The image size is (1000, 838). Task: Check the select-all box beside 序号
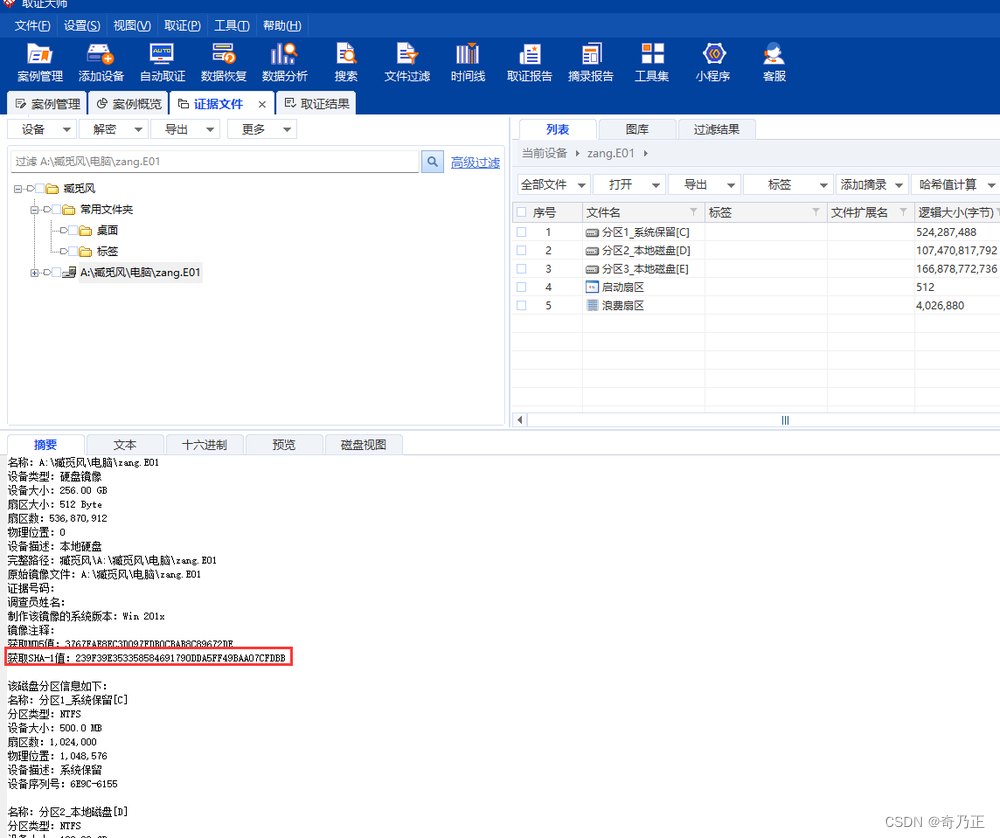pos(521,212)
